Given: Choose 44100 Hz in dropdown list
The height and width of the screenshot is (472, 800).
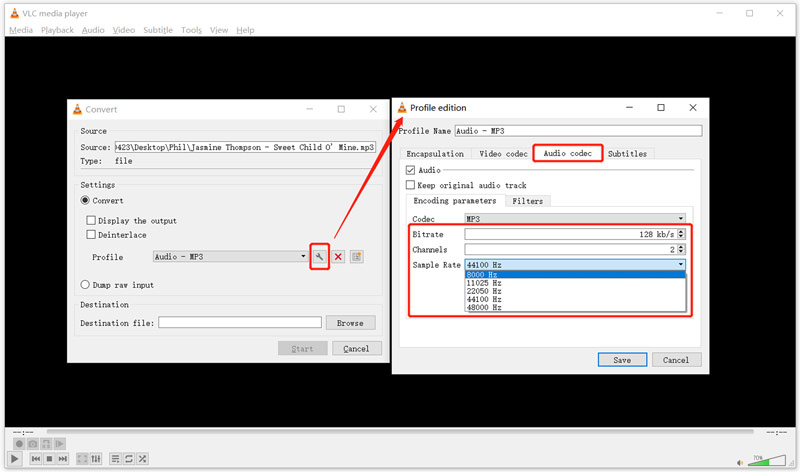Looking at the screenshot, I should [x=575, y=299].
